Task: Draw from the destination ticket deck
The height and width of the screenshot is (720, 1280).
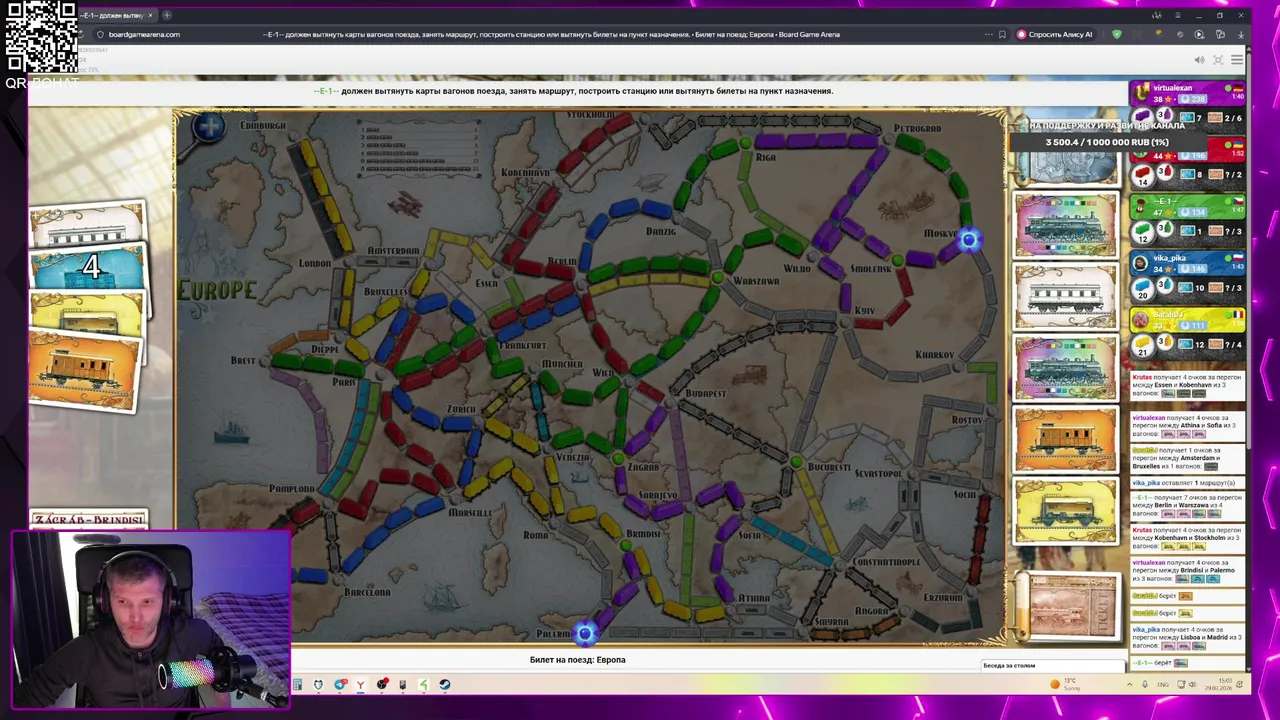Action: [1070, 606]
